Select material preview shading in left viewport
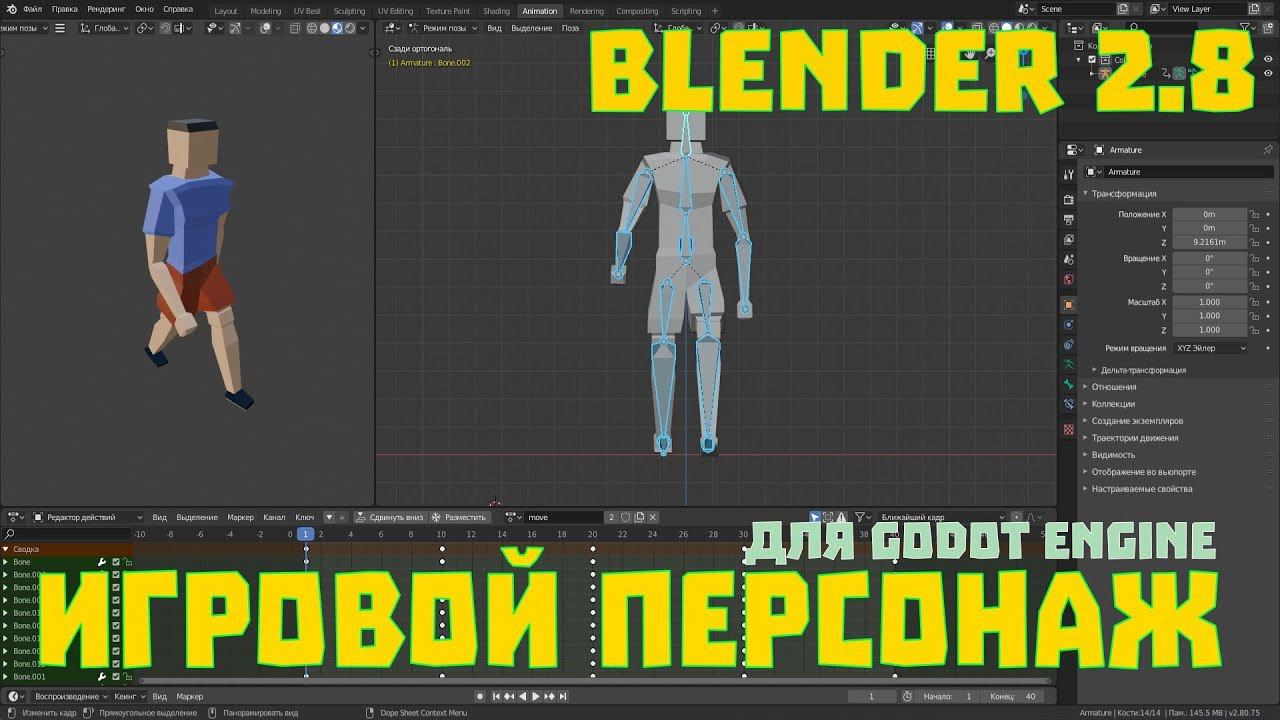 (x=337, y=28)
